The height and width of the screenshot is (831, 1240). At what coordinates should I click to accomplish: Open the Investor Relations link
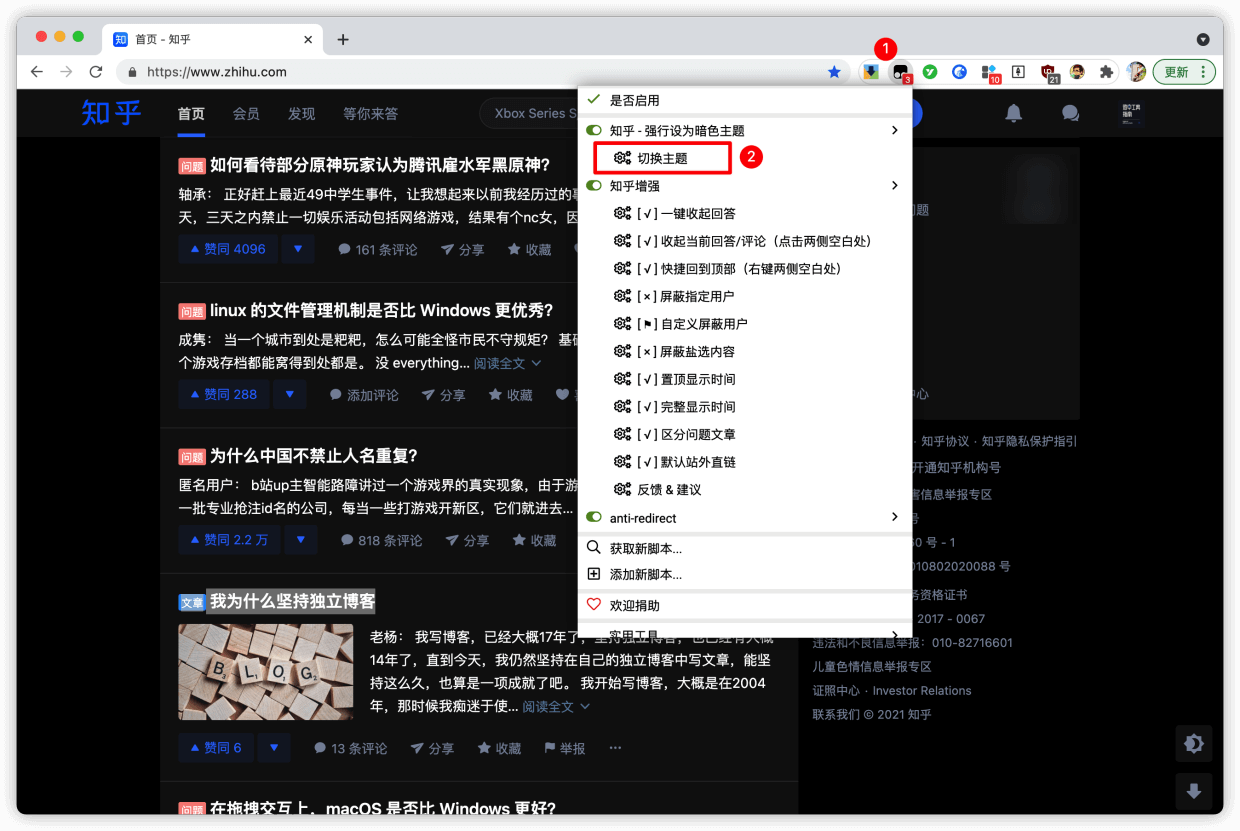click(x=922, y=690)
